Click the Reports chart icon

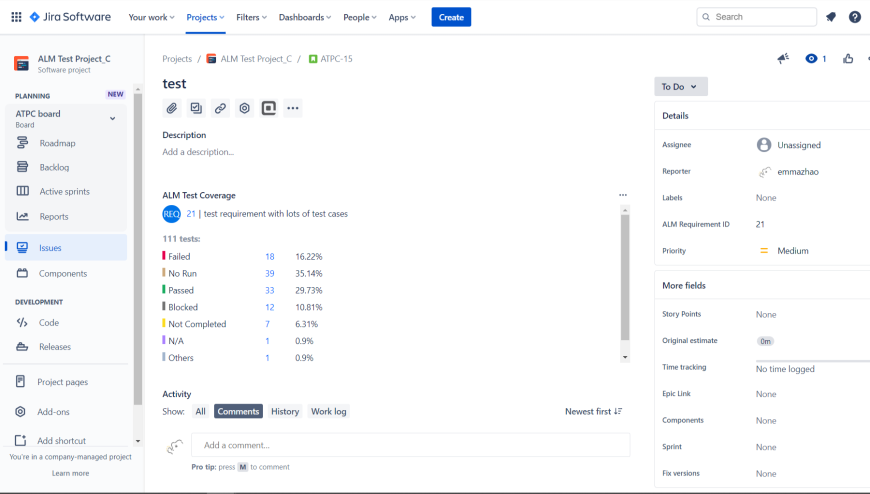pyautogui.click(x=22, y=216)
